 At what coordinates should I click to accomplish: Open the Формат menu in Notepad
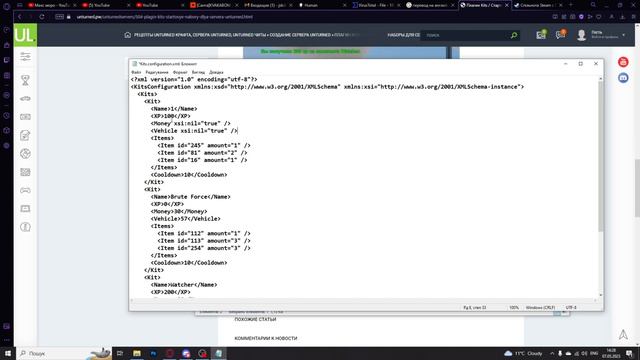(180, 72)
